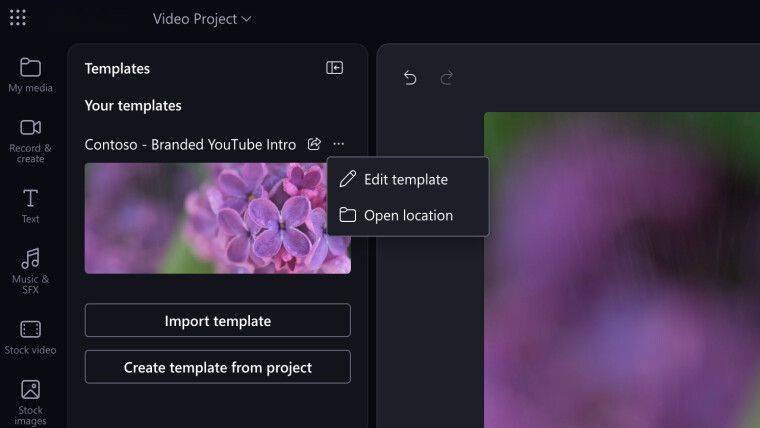
Task: Select Record & create in the sidebar
Action: point(30,141)
